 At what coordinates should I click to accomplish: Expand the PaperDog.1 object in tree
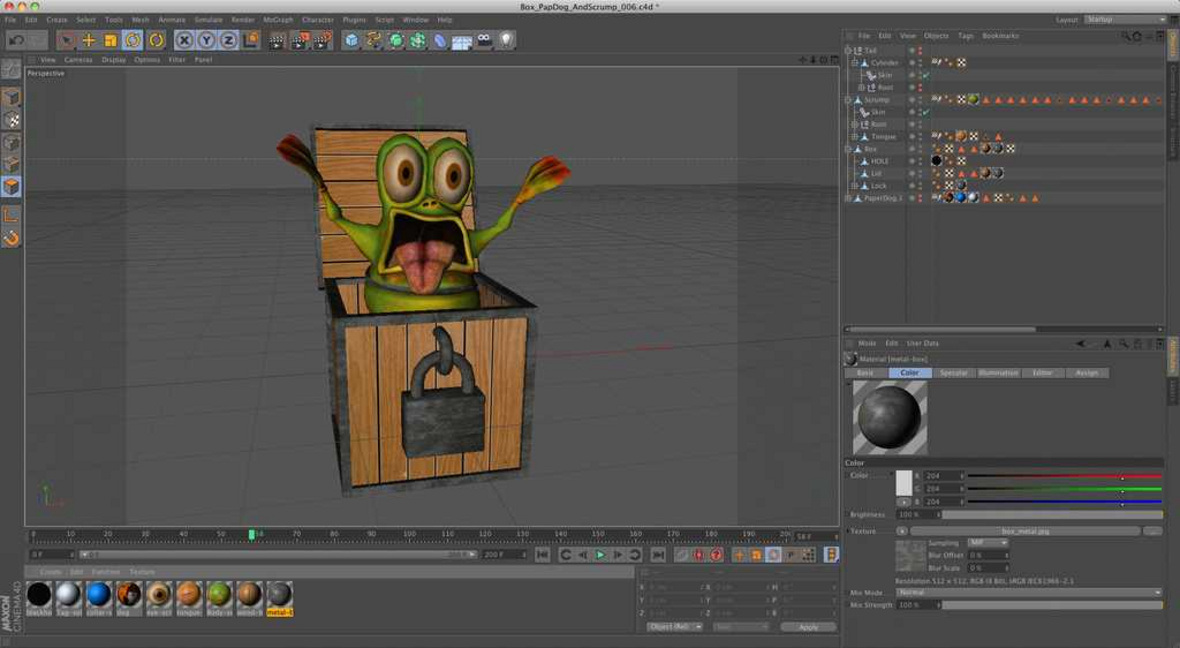[848, 198]
